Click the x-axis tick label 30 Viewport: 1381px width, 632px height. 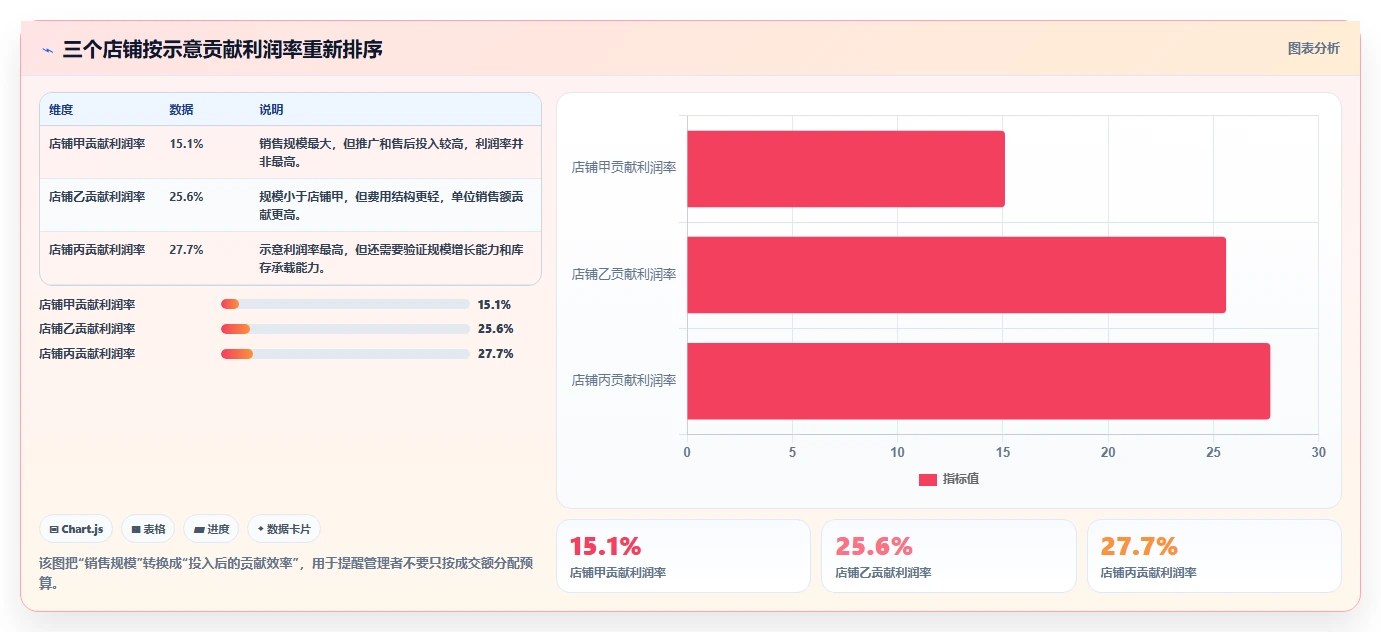tap(1318, 453)
